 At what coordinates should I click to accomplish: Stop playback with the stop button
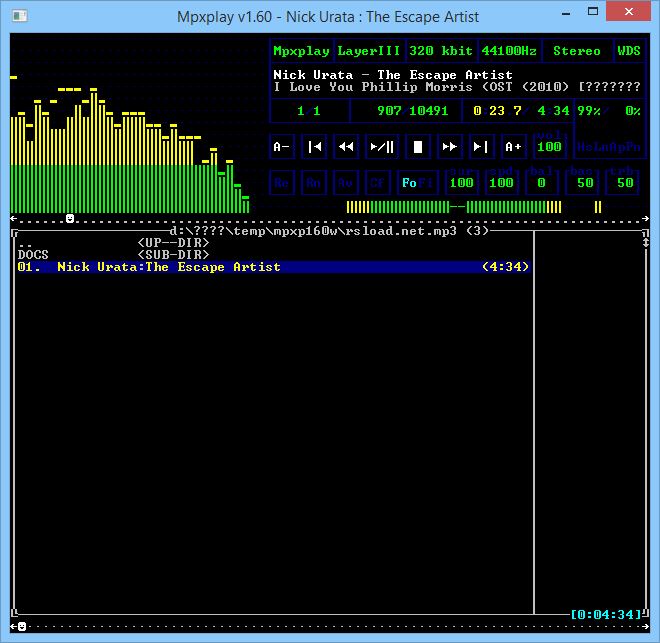(x=418, y=147)
